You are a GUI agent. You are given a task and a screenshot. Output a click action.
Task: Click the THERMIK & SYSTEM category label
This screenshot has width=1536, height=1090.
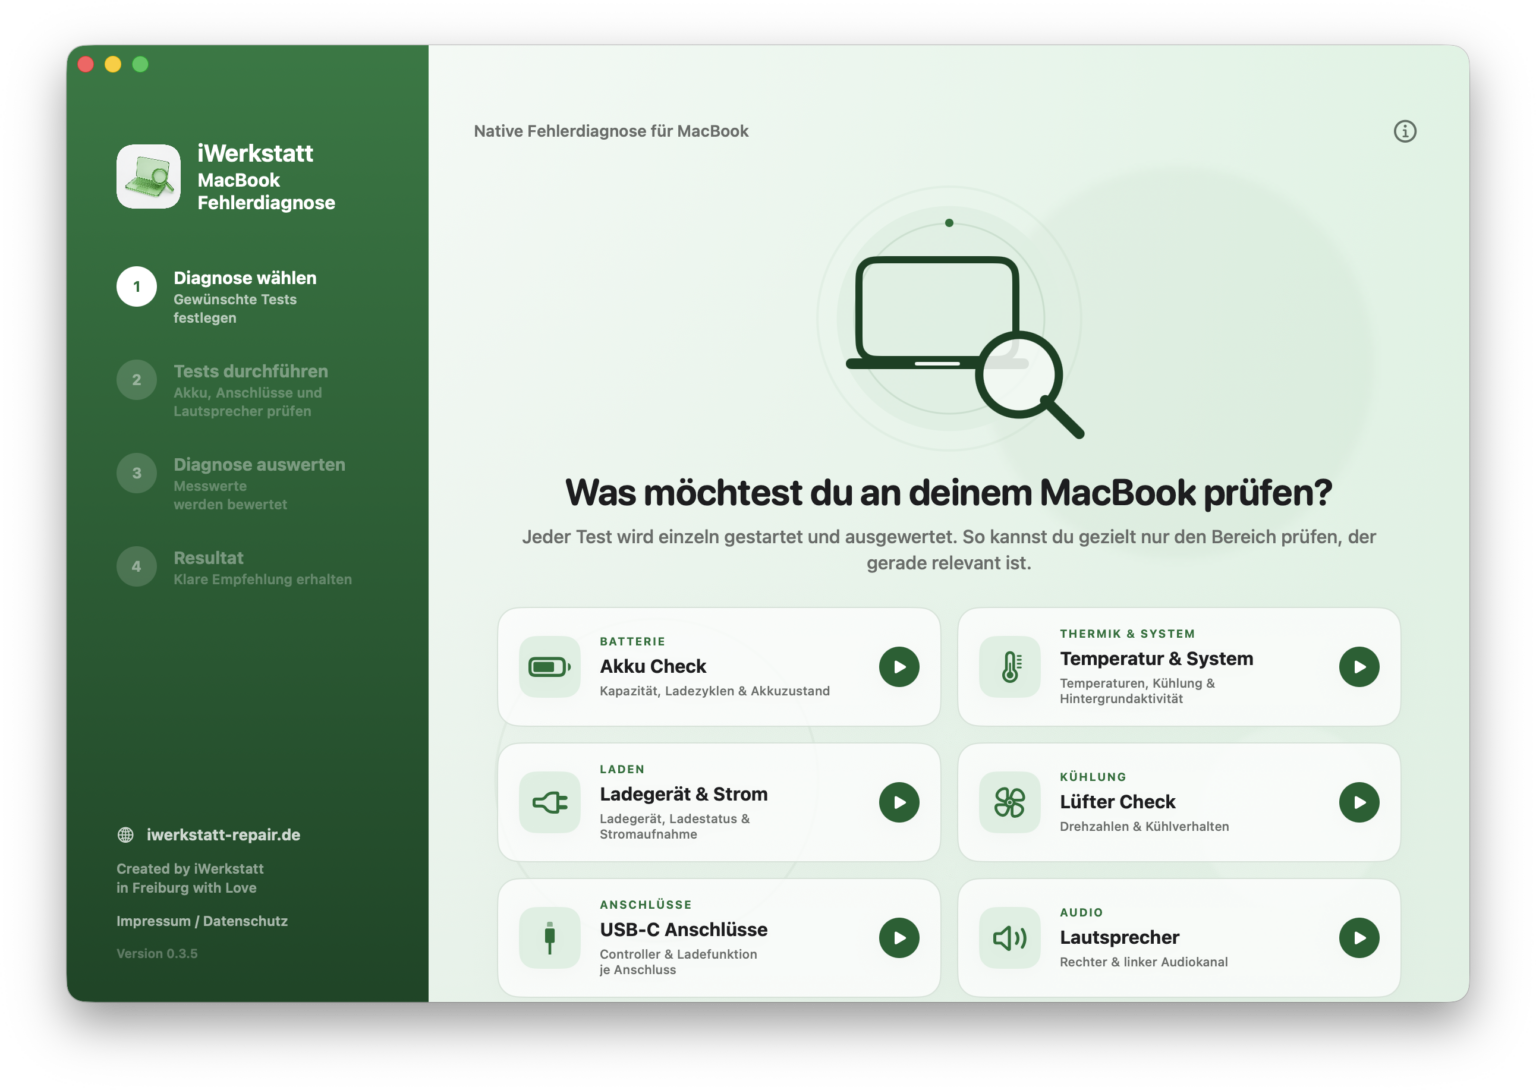click(x=1127, y=634)
